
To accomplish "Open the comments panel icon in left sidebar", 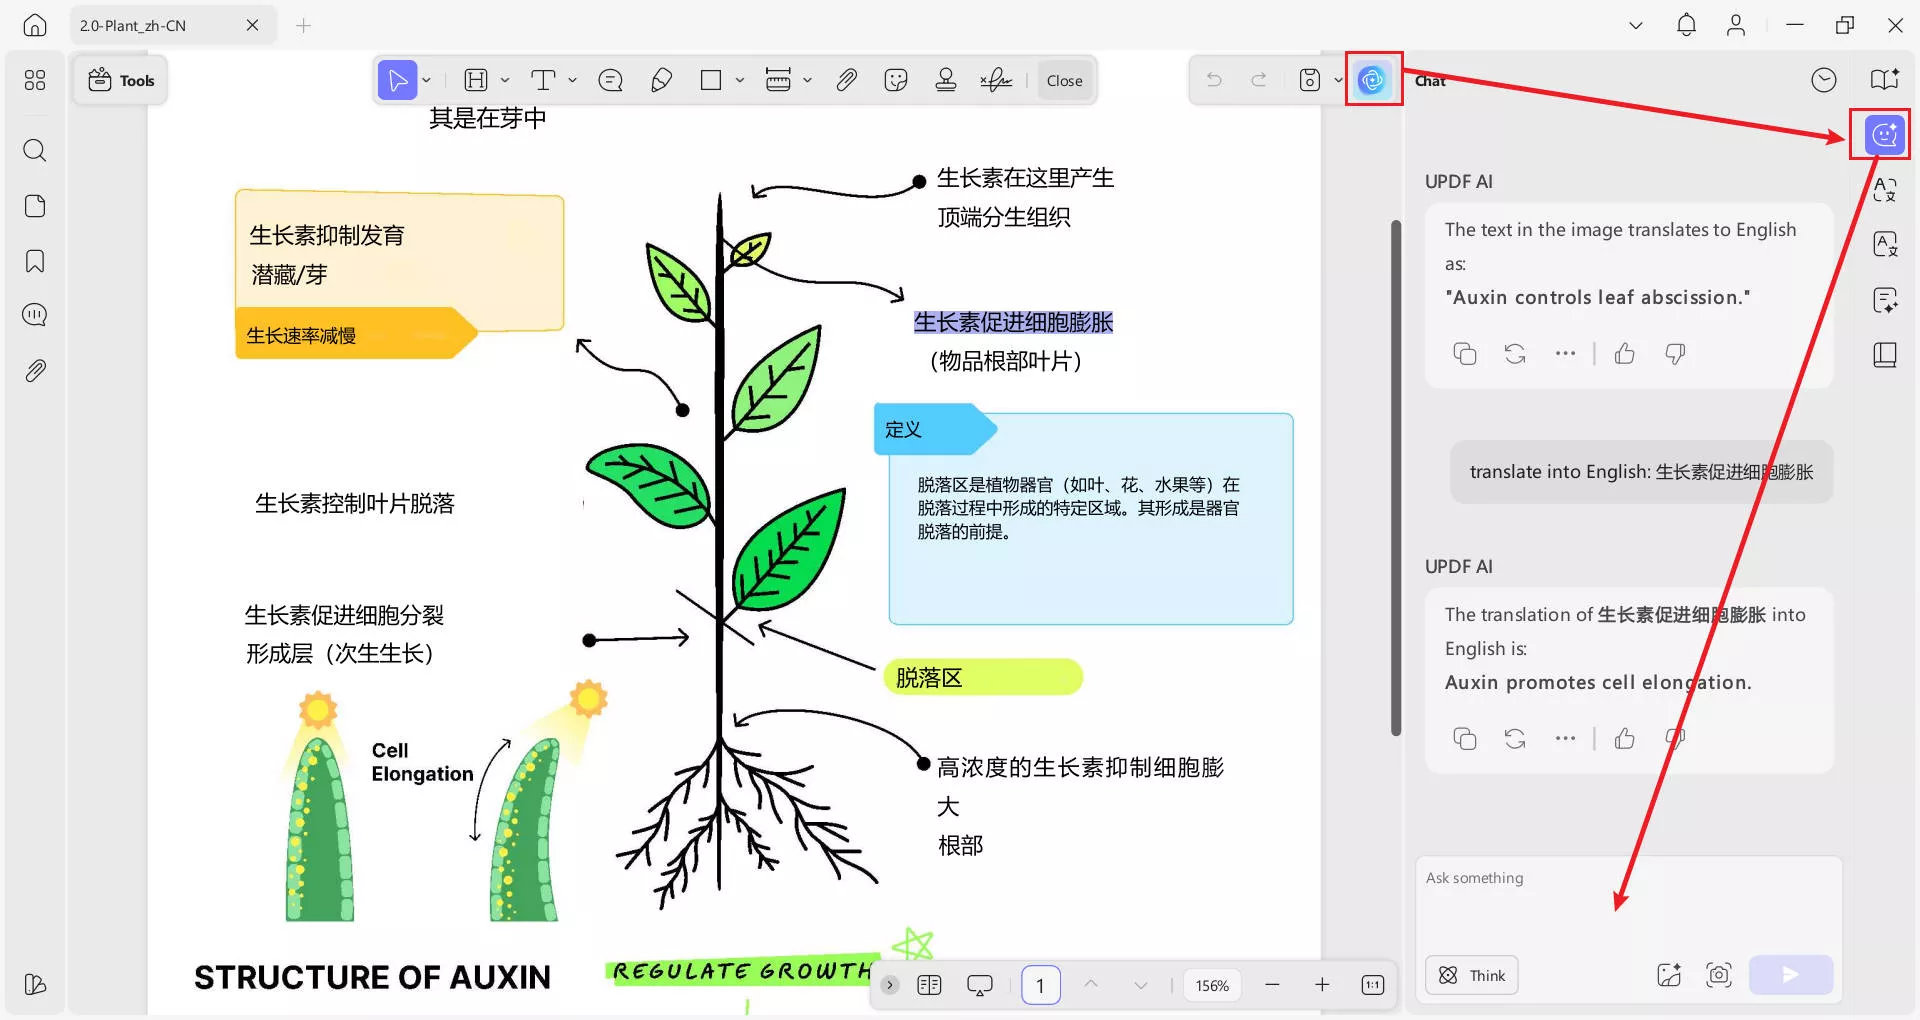I will (35, 315).
